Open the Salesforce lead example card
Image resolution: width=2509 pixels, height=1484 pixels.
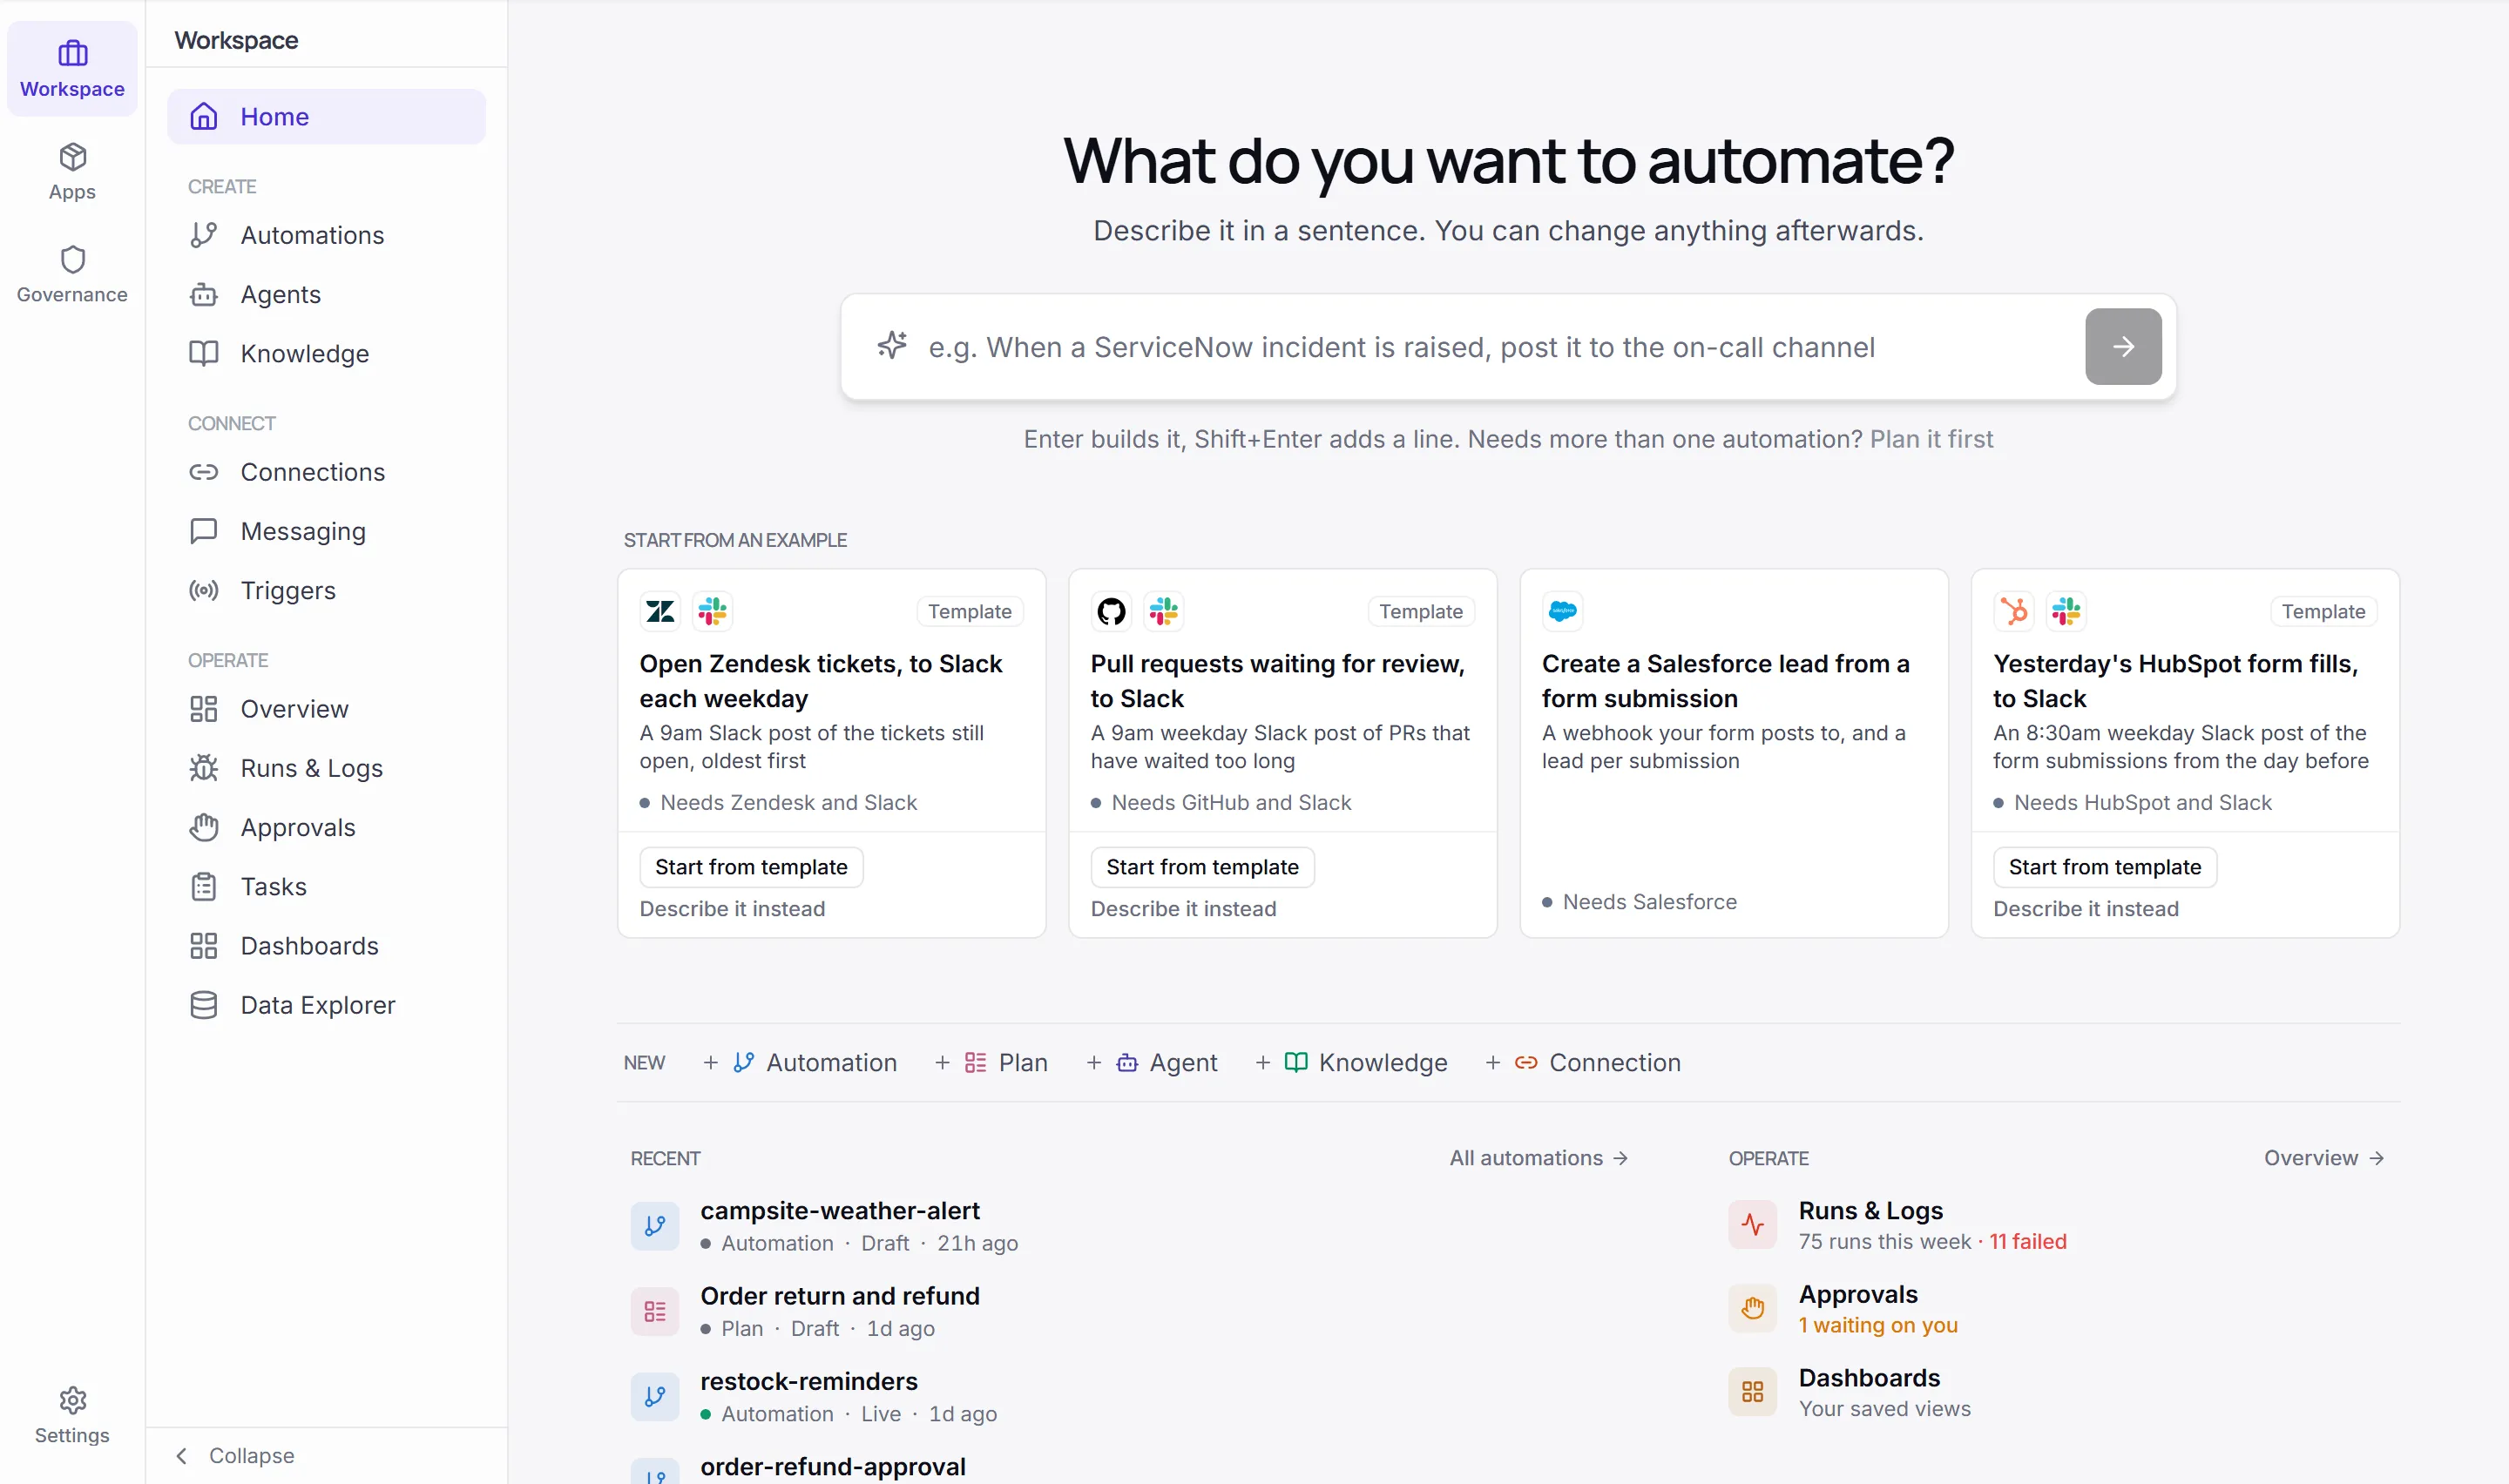tap(1734, 753)
